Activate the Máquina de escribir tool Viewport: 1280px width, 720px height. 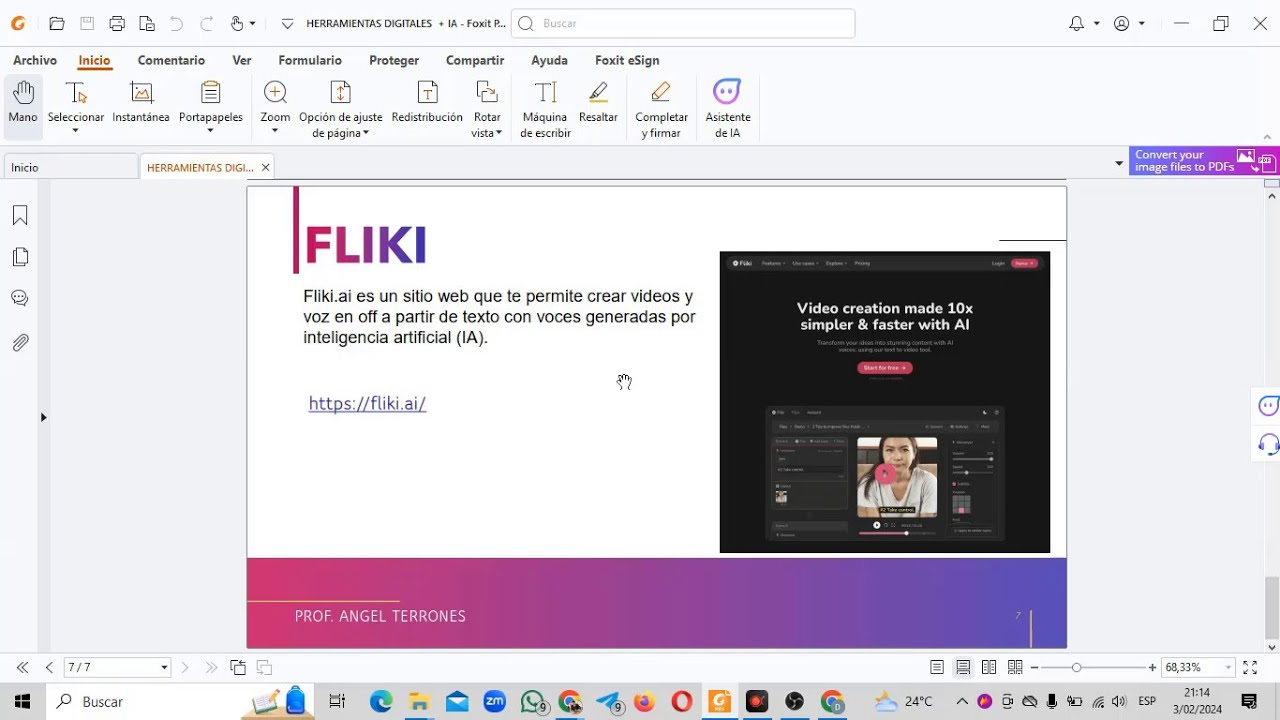(x=545, y=110)
